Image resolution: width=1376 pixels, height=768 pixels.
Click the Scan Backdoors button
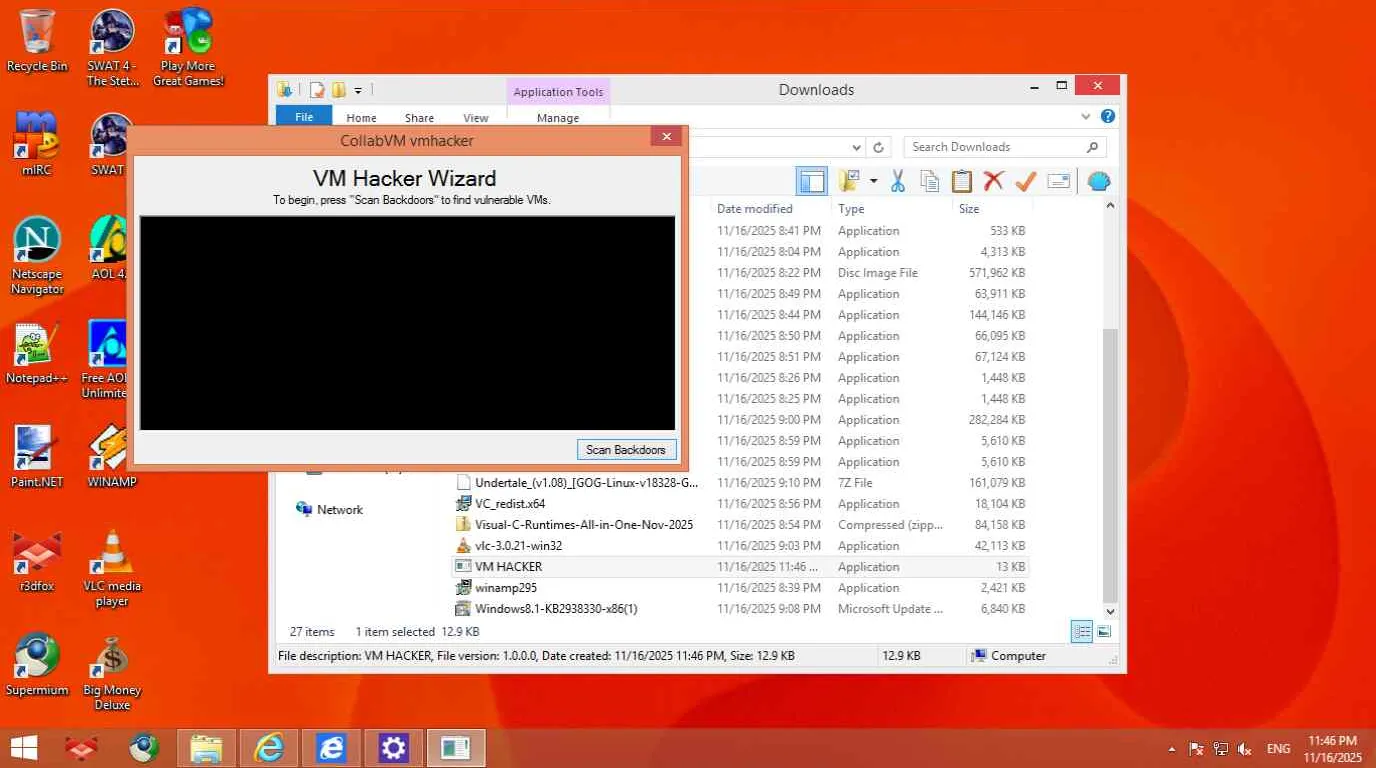[626, 450]
